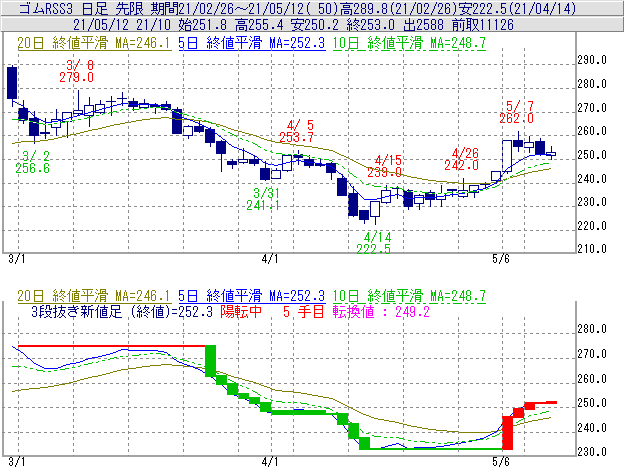Click the 4/26 242.0 high label
The width and height of the screenshot is (624, 473).
[462, 159]
